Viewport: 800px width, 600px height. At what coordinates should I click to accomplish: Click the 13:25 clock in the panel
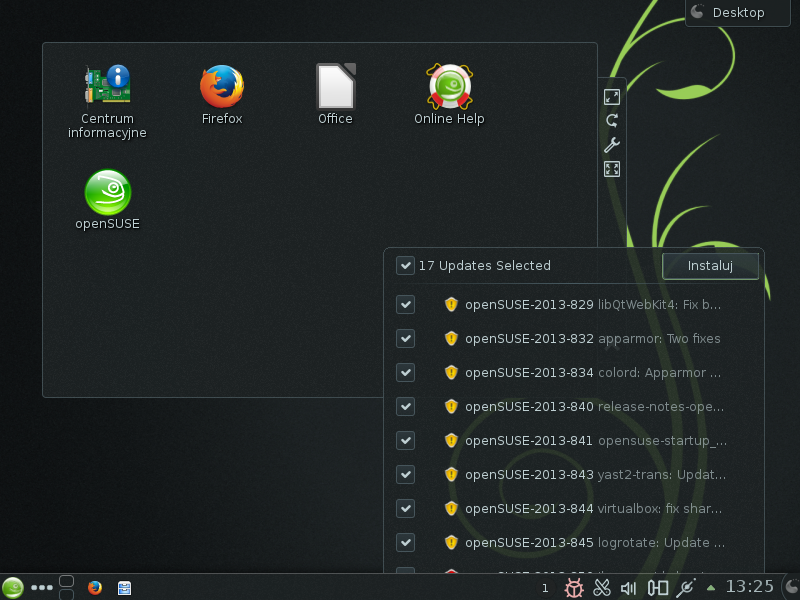coord(750,587)
